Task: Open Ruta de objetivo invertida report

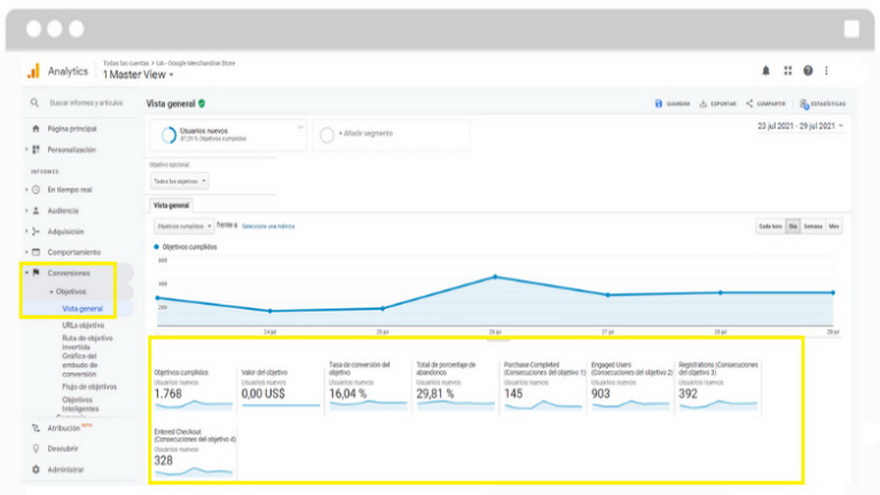Action: coord(88,342)
